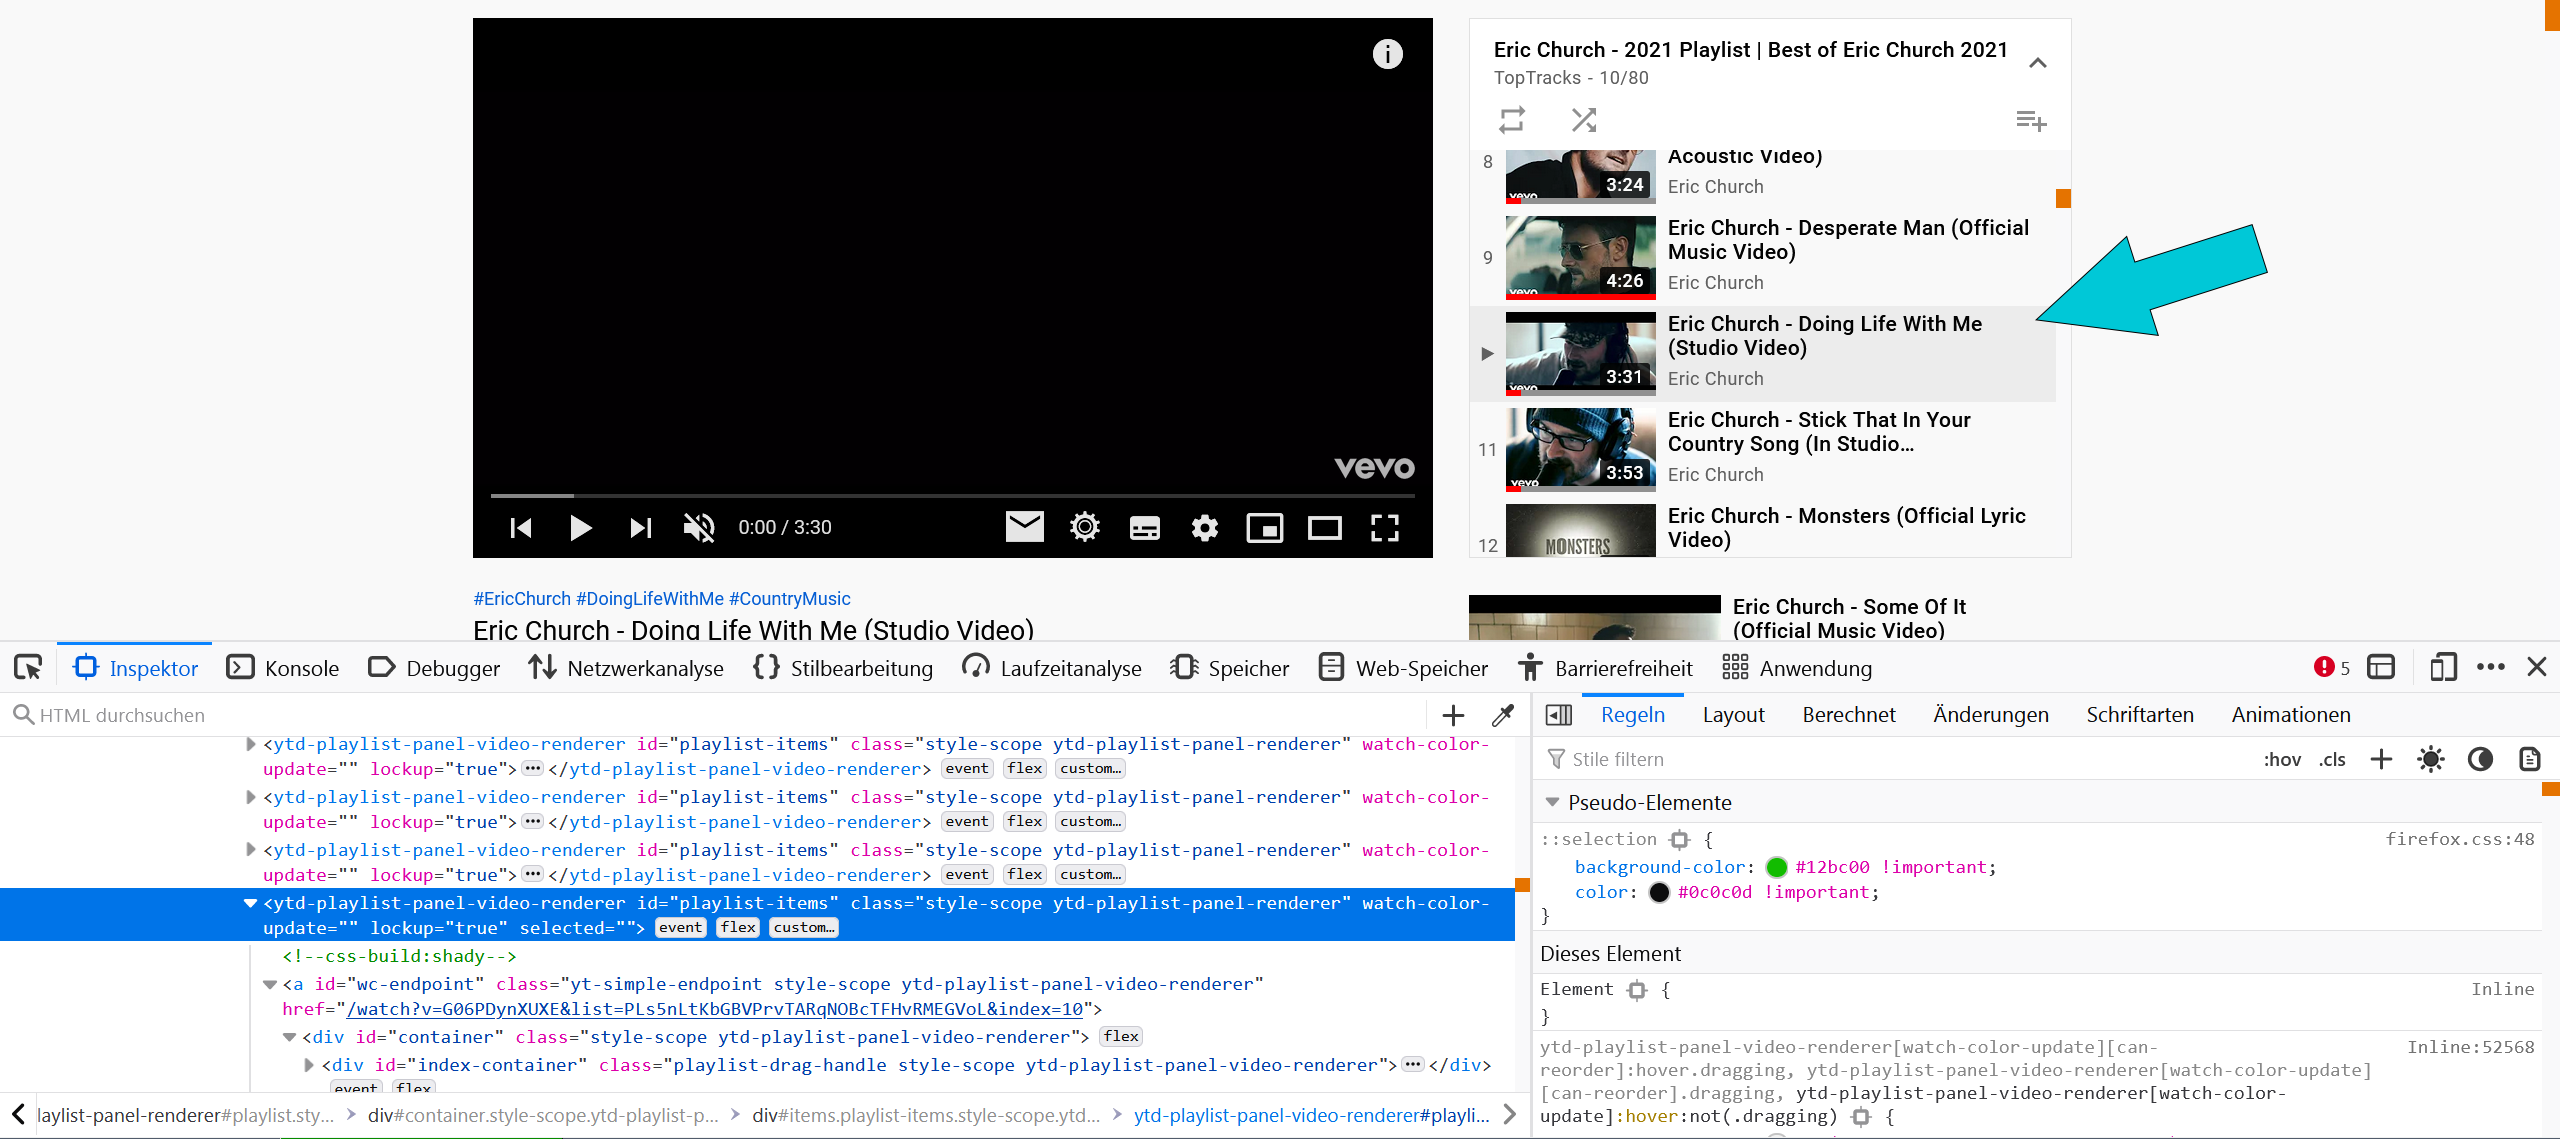Screen dimensions: 2560x1139
Task: Click the shuffle playlist icon
Action: coord(1583,120)
